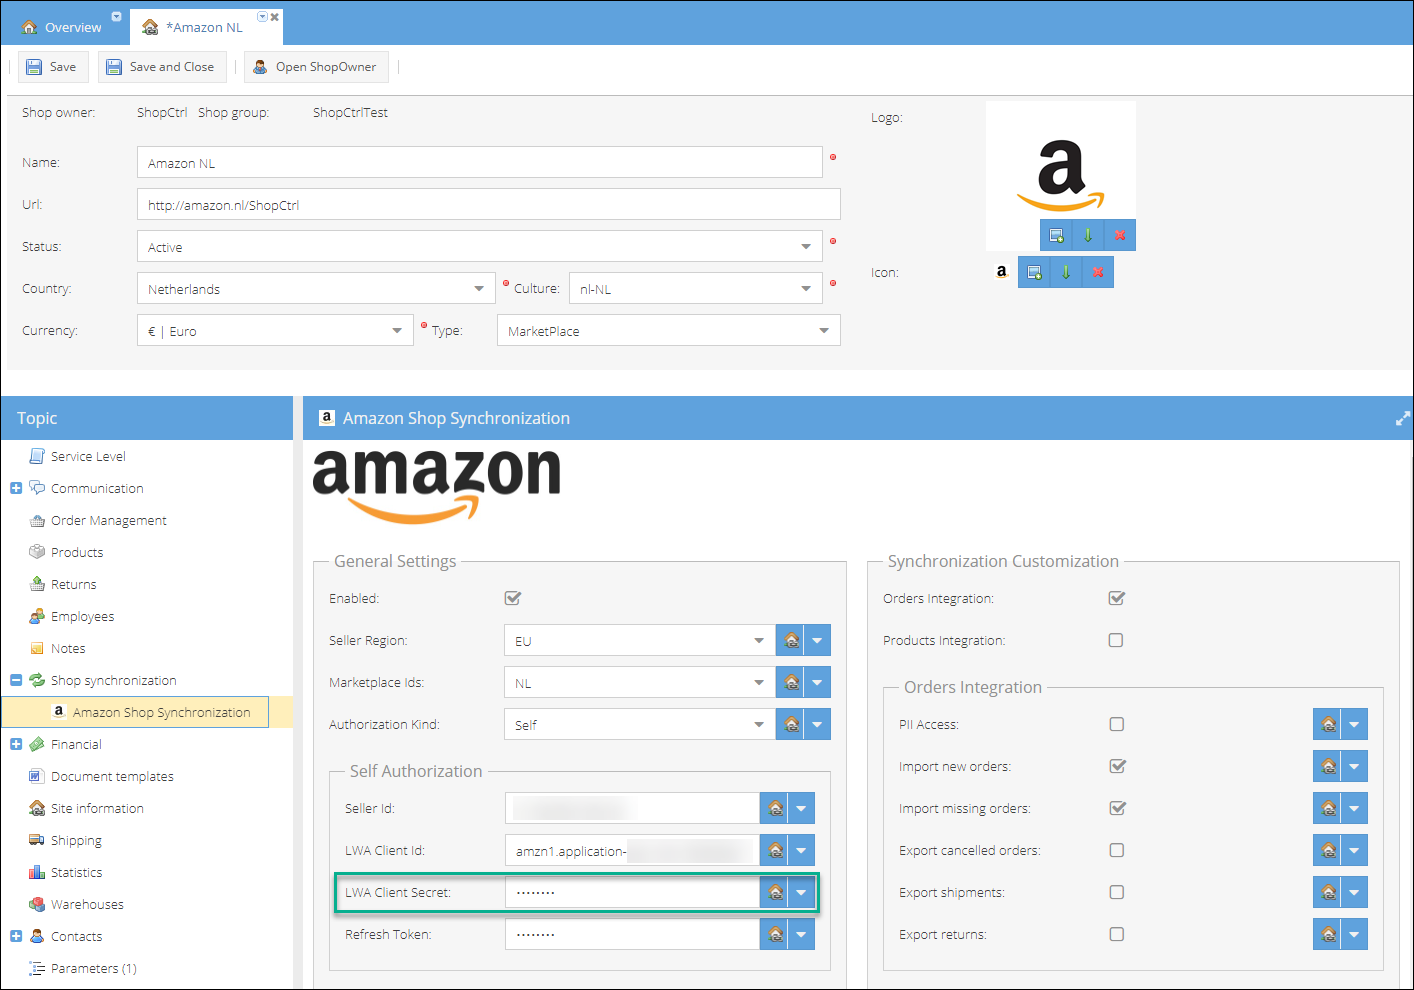Close the Amazon NL tab
The image size is (1414, 990).
click(x=275, y=17)
